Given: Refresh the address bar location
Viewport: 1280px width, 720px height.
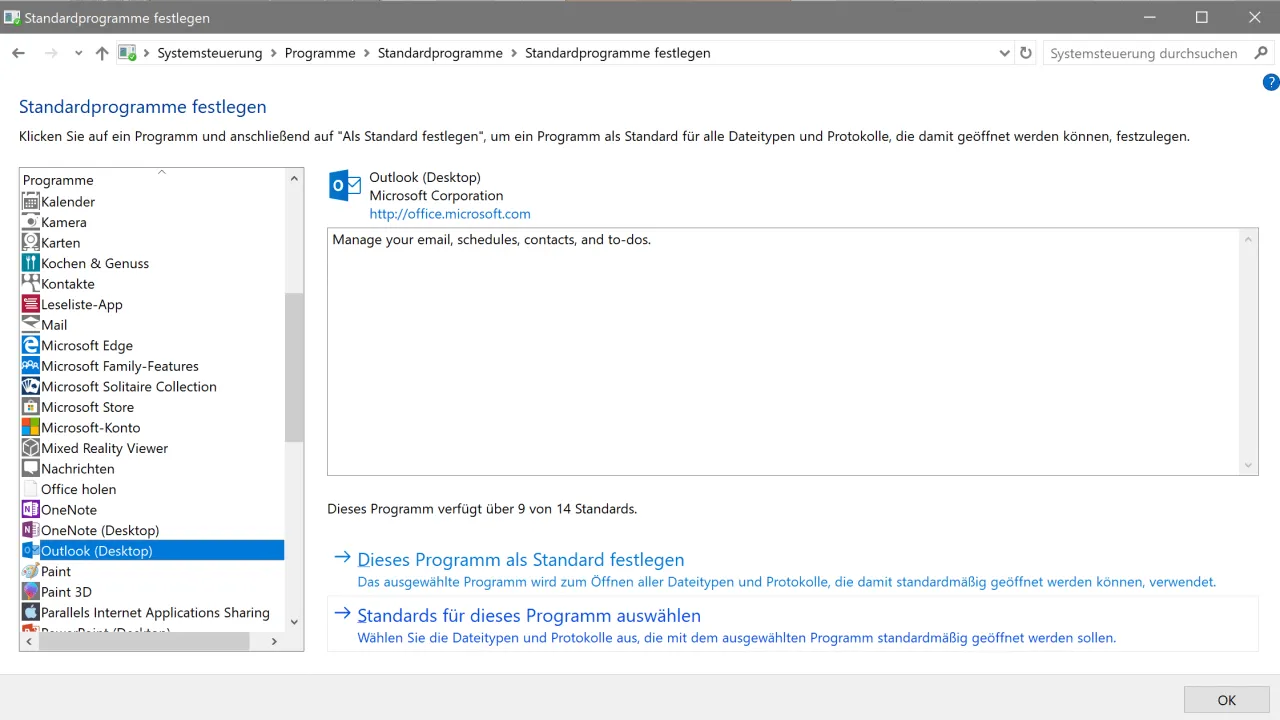Looking at the screenshot, I should point(1026,53).
